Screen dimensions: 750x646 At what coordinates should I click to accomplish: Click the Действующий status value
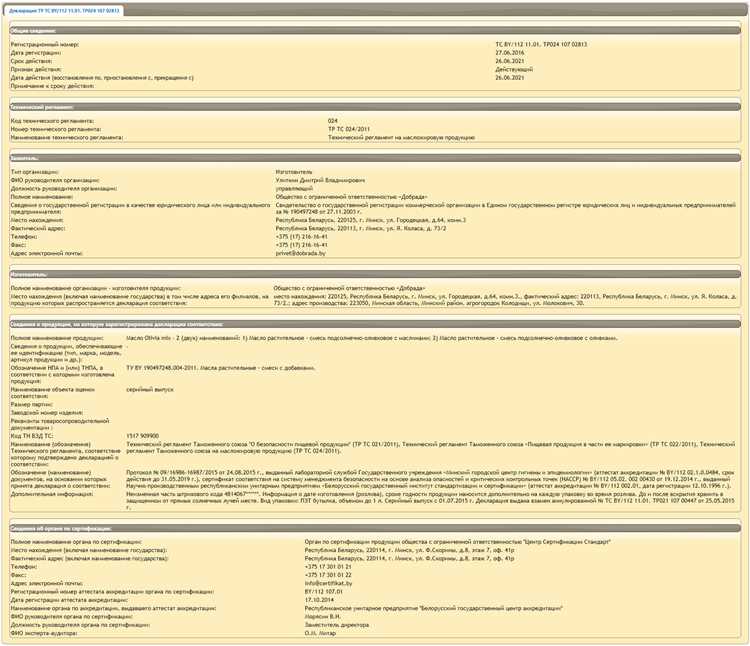tap(515, 69)
